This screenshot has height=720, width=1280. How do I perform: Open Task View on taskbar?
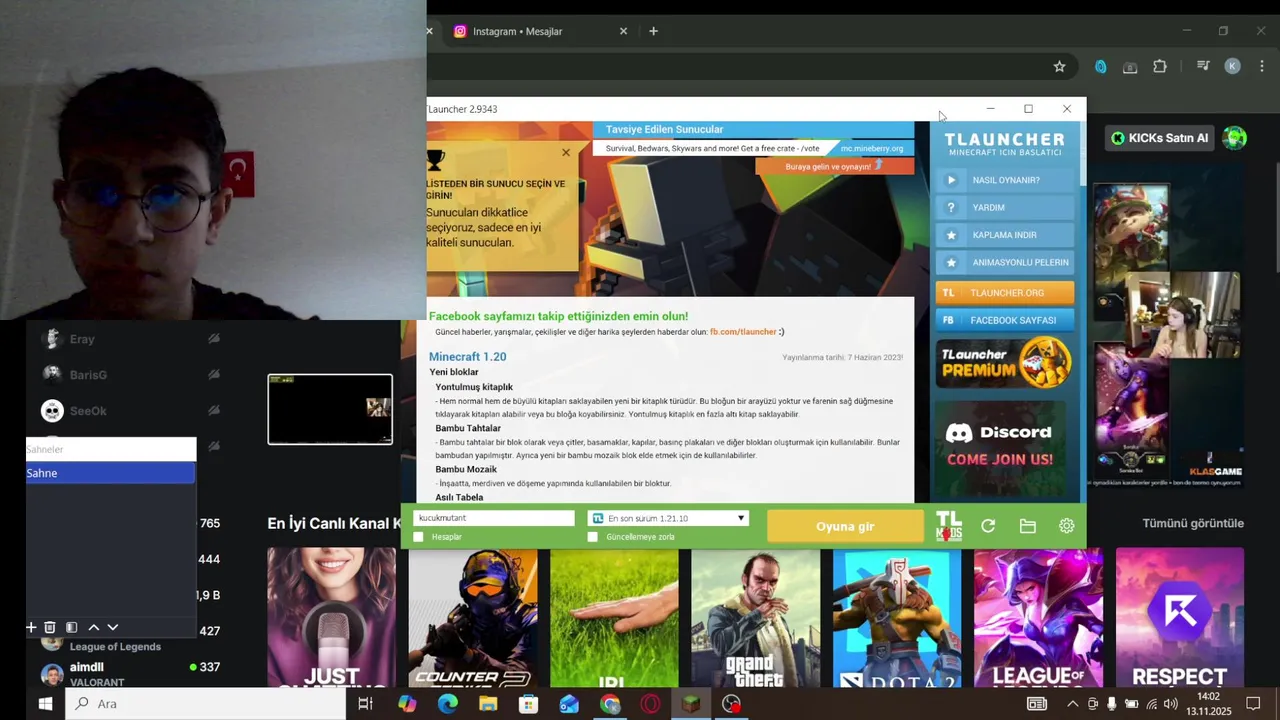point(365,704)
